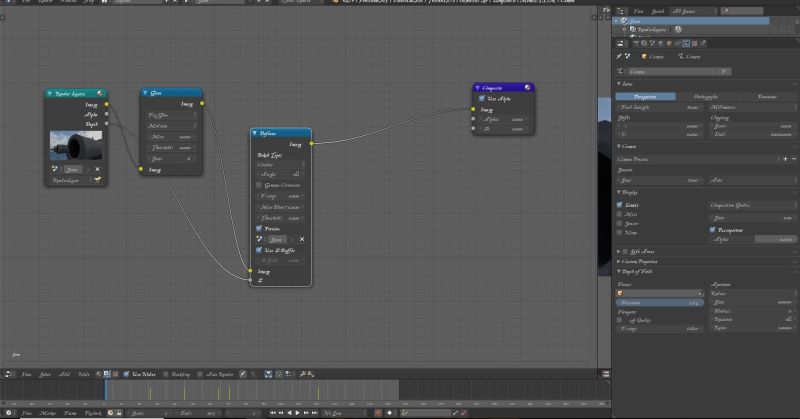Toggle the Passepartout checkbox
800x419 pixels.
click(x=712, y=230)
